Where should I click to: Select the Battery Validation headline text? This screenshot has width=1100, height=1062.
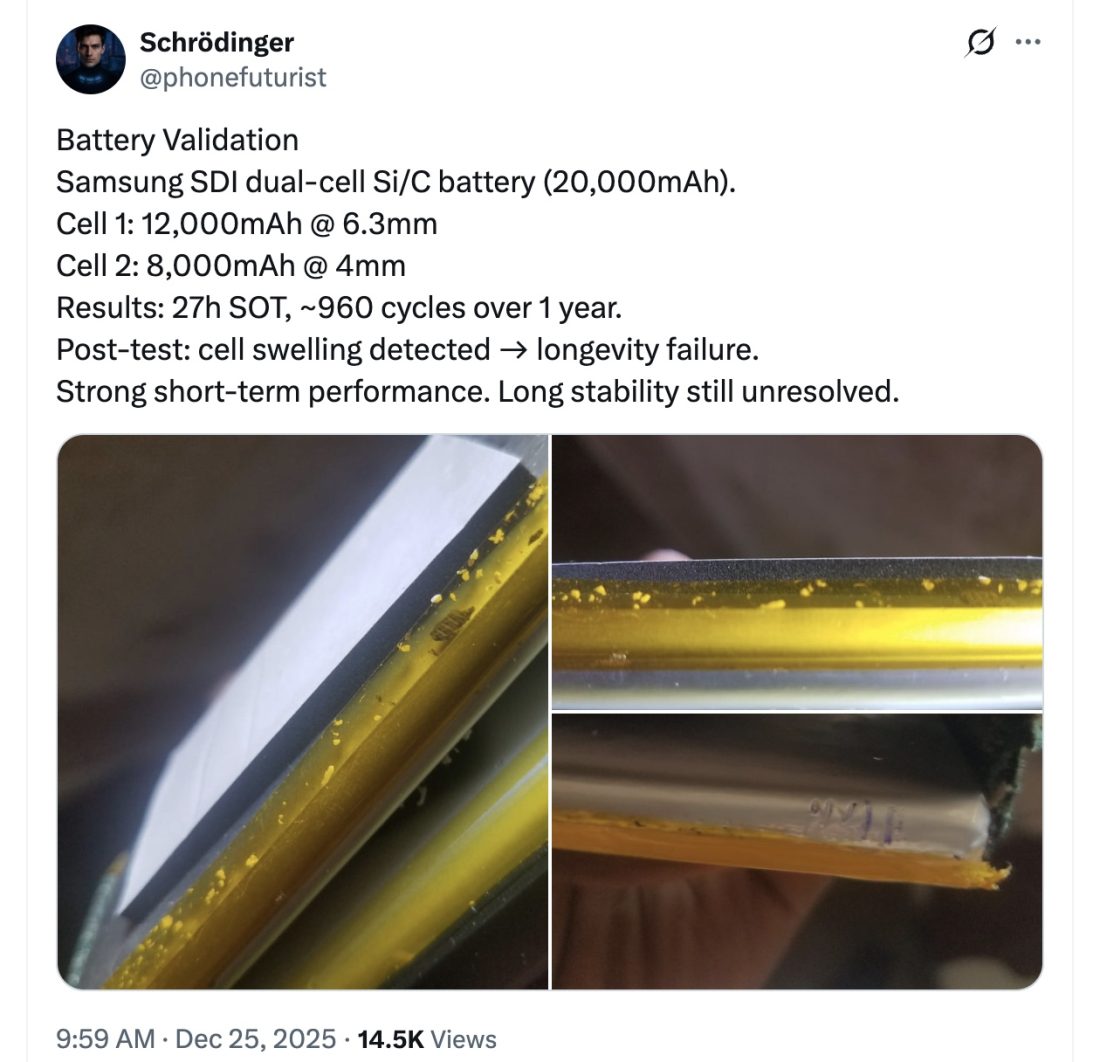(x=177, y=140)
